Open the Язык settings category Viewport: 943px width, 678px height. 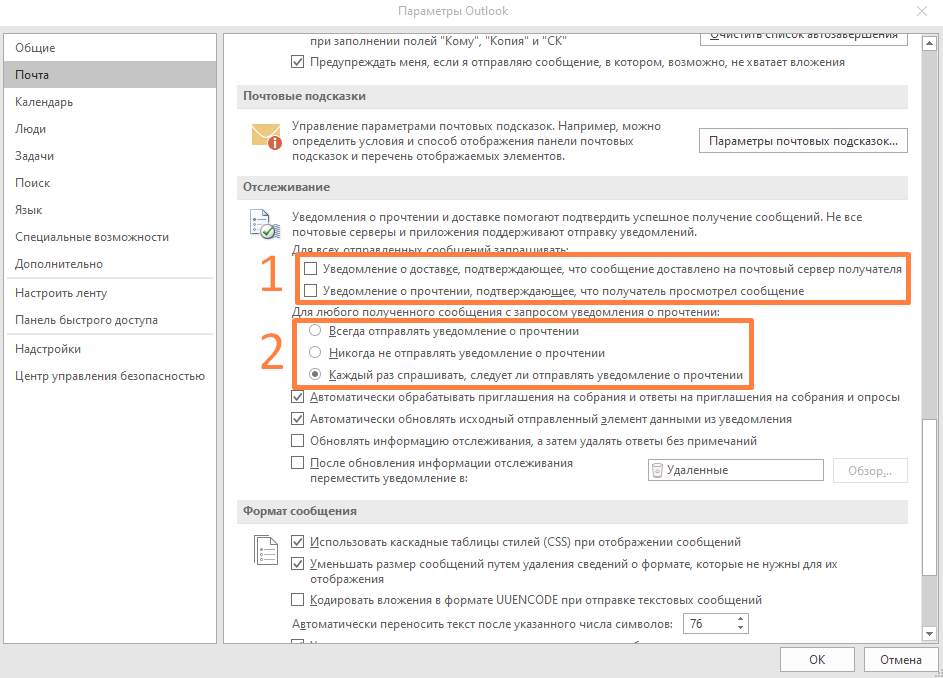pyautogui.click(x=110, y=210)
